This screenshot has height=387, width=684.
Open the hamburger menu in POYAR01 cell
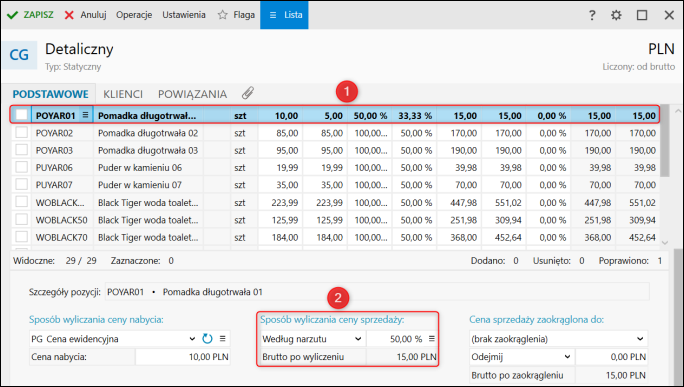(86, 115)
